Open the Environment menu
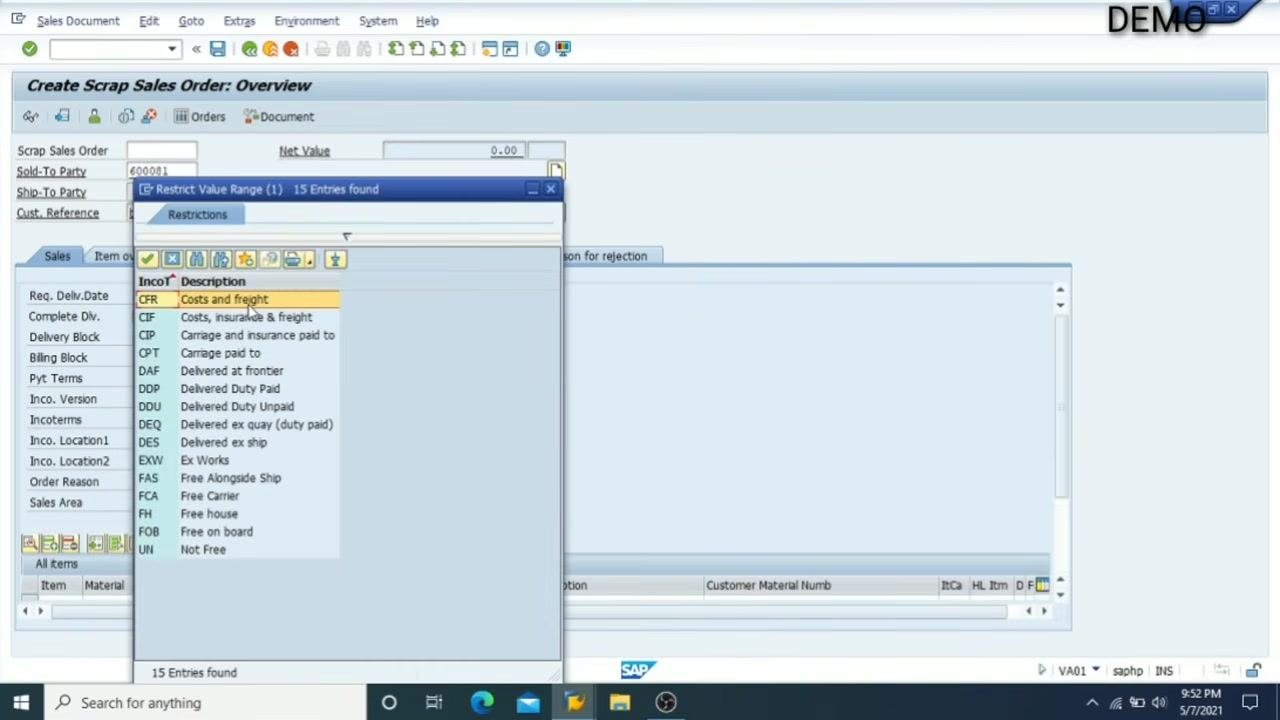1280x720 pixels. pos(307,20)
